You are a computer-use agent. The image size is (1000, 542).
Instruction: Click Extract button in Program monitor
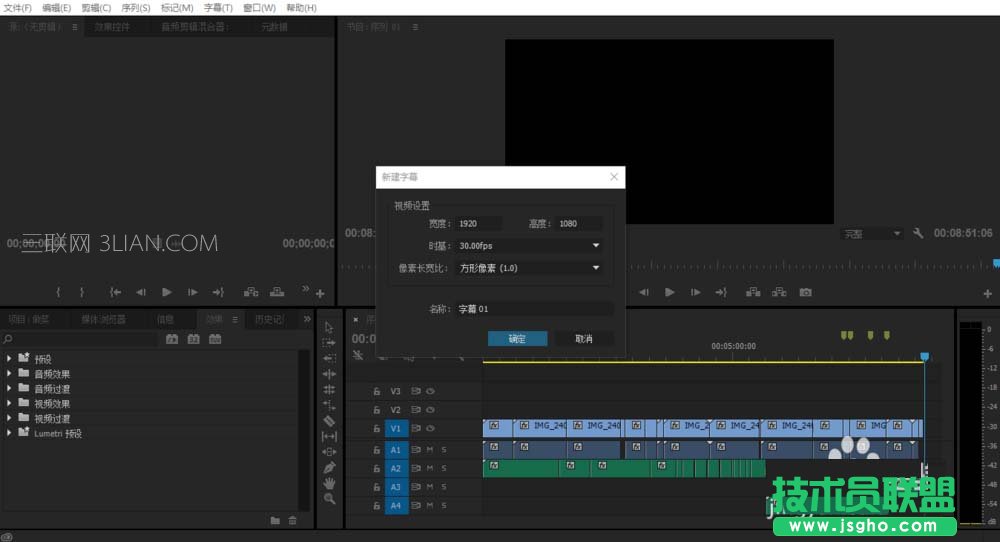(x=779, y=292)
